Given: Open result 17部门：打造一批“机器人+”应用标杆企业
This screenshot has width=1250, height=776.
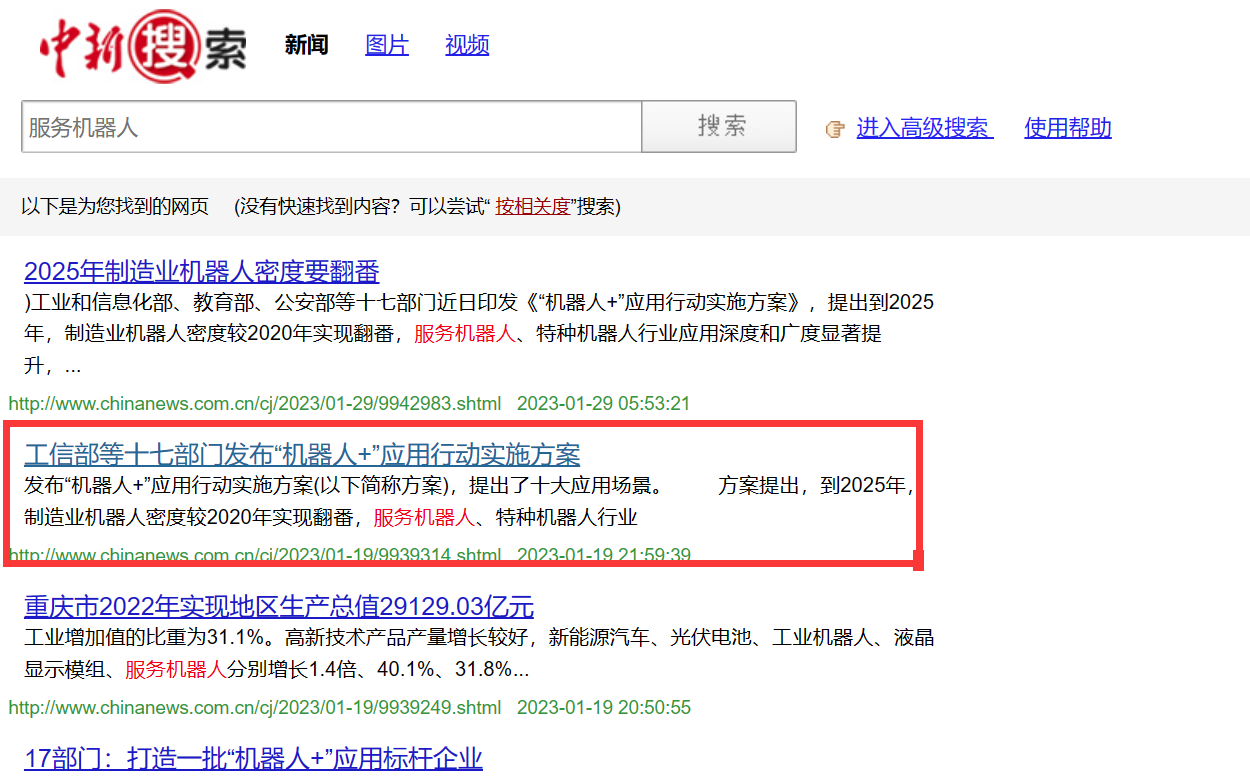Looking at the screenshot, I should [253, 758].
